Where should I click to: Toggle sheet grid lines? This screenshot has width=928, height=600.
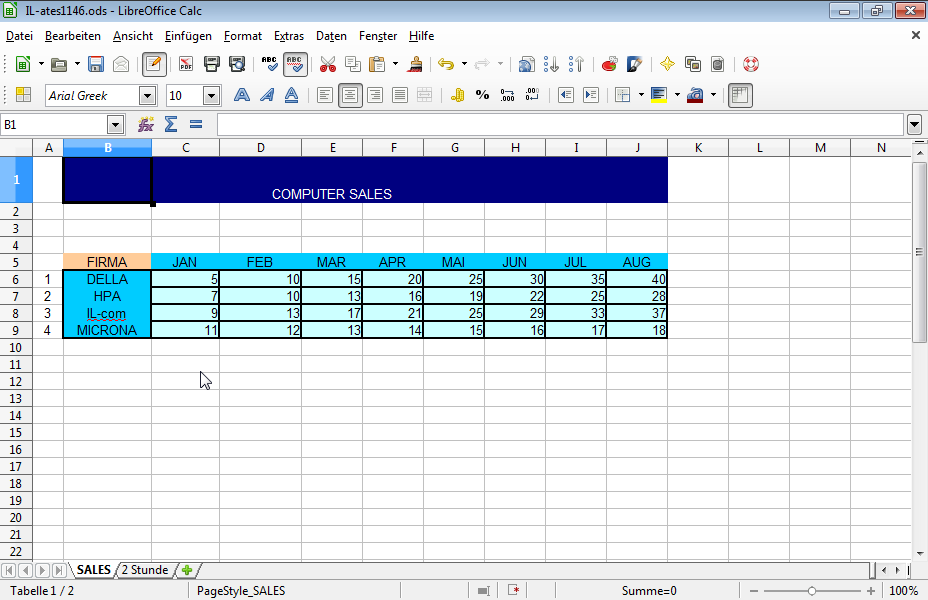(740, 95)
